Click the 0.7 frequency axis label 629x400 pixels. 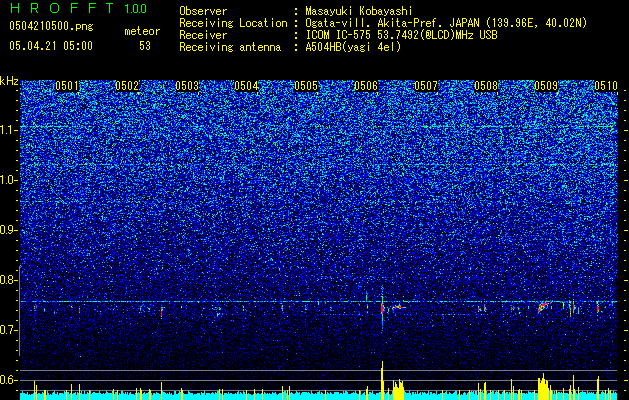click(8, 330)
